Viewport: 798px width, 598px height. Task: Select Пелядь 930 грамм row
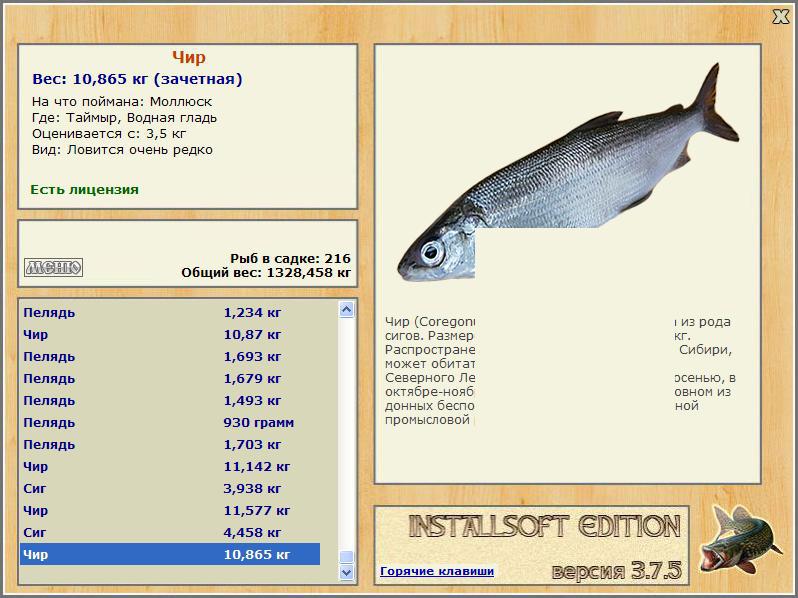170,422
